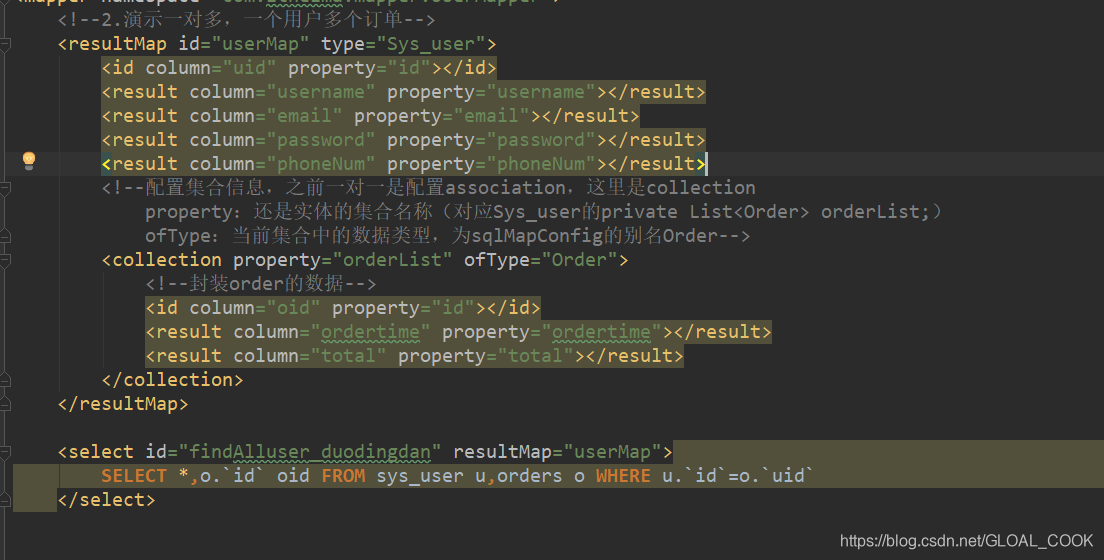Click the closing </select> tag text
This screenshot has height=560, width=1104.
click(106, 500)
